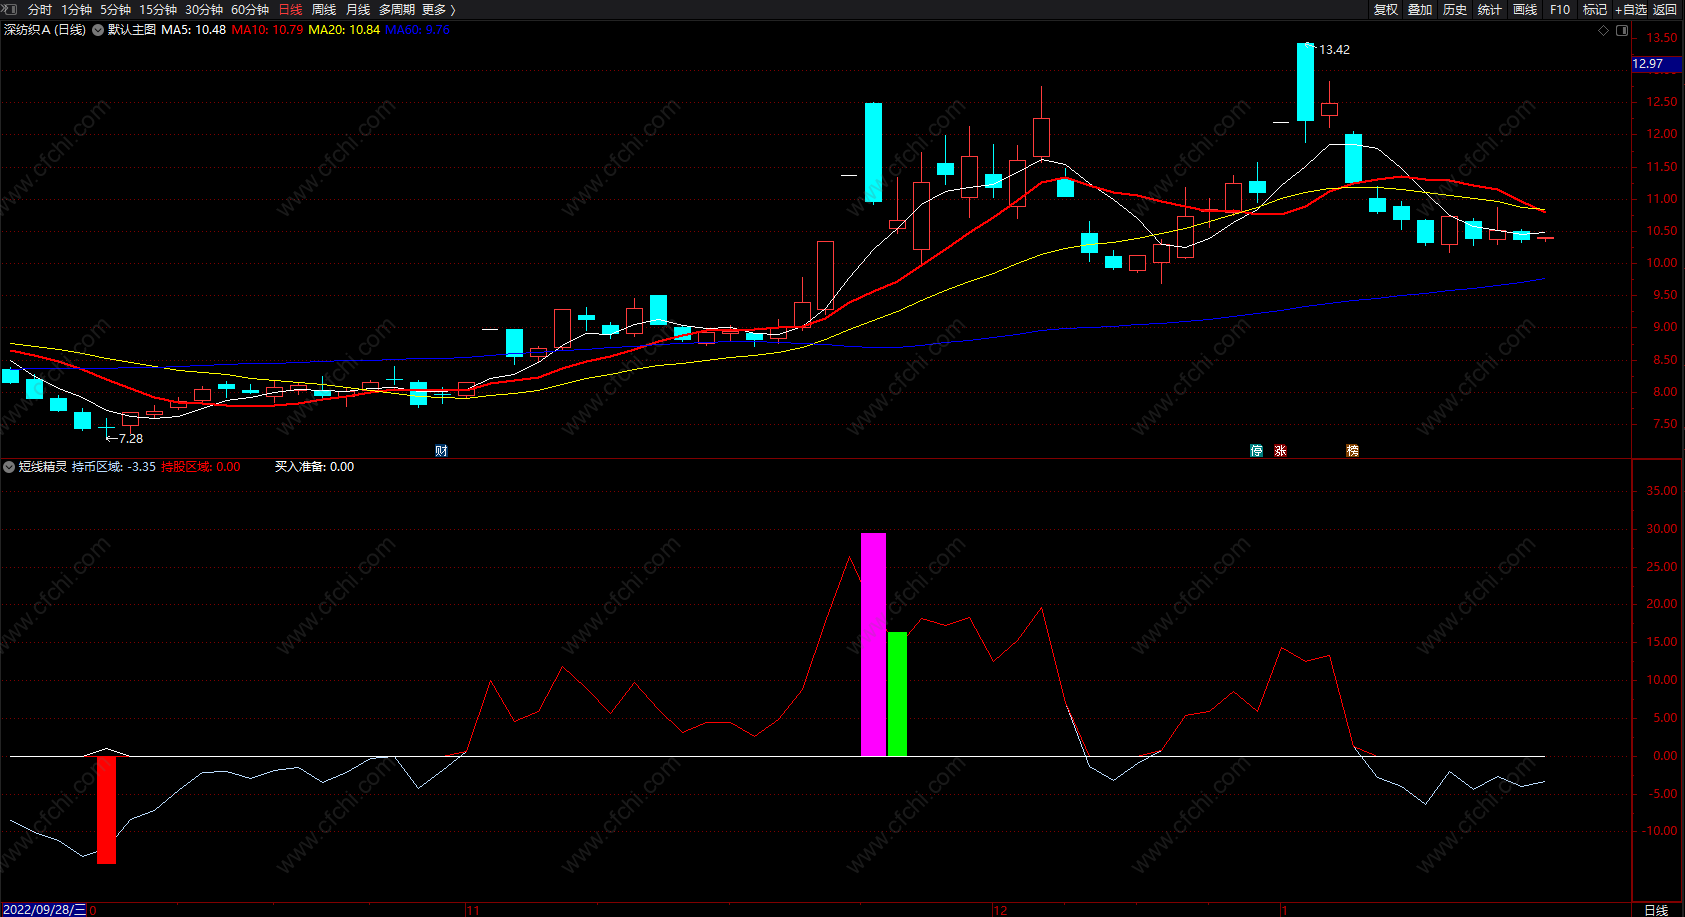The width and height of the screenshot is (1685, 917).
Task: Open the 复权 adjustment options
Action: [1386, 9]
